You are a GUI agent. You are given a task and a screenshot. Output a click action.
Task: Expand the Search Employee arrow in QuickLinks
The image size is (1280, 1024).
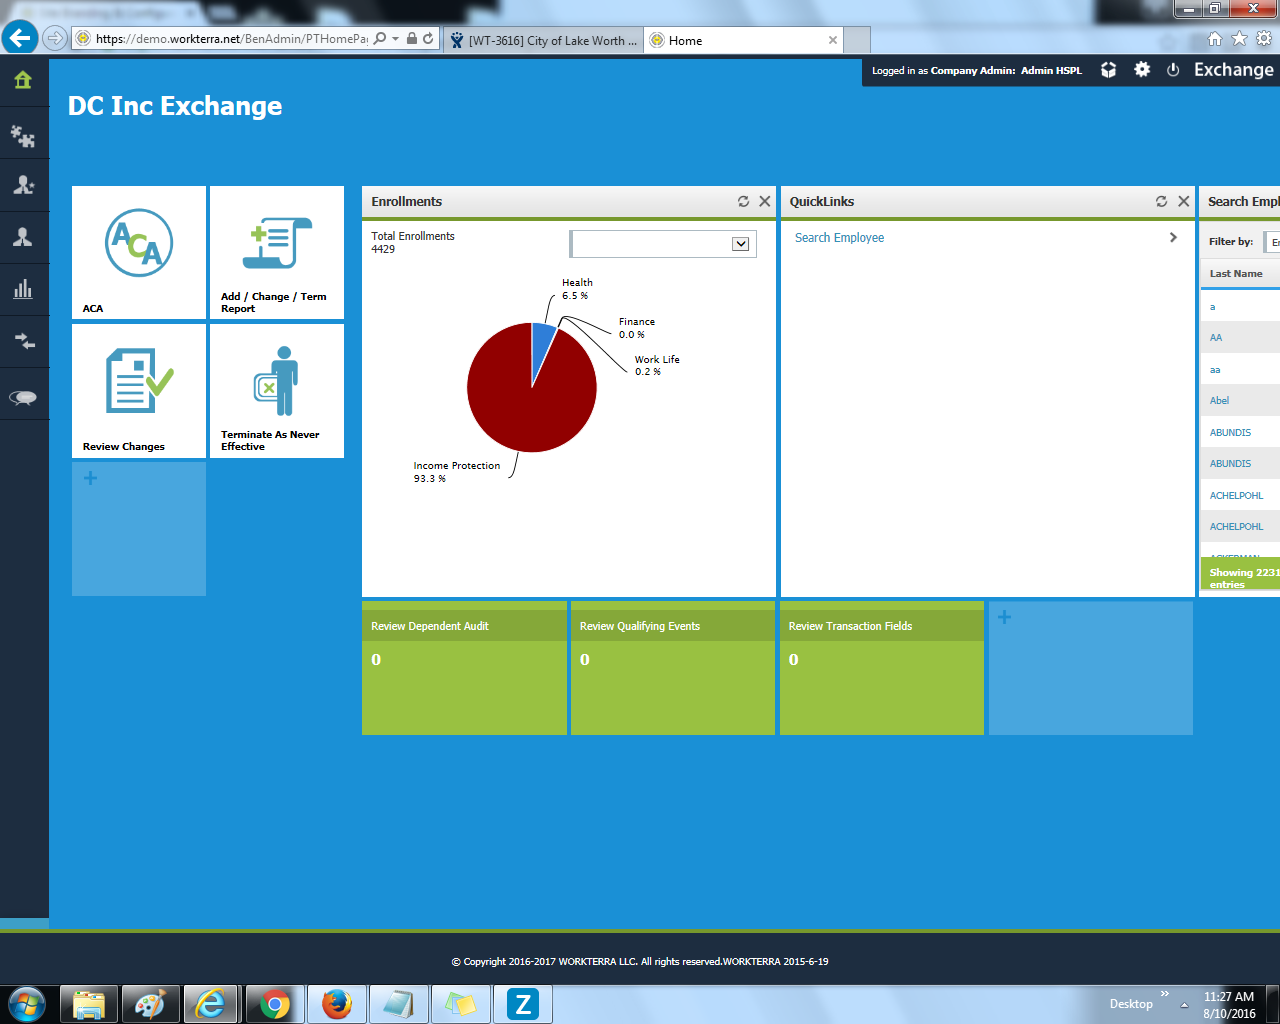coord(1173,238)
